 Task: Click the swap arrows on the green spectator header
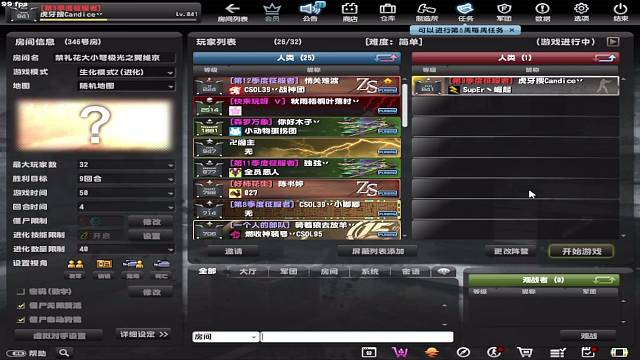pyautogui.click(x=604, y=280)
